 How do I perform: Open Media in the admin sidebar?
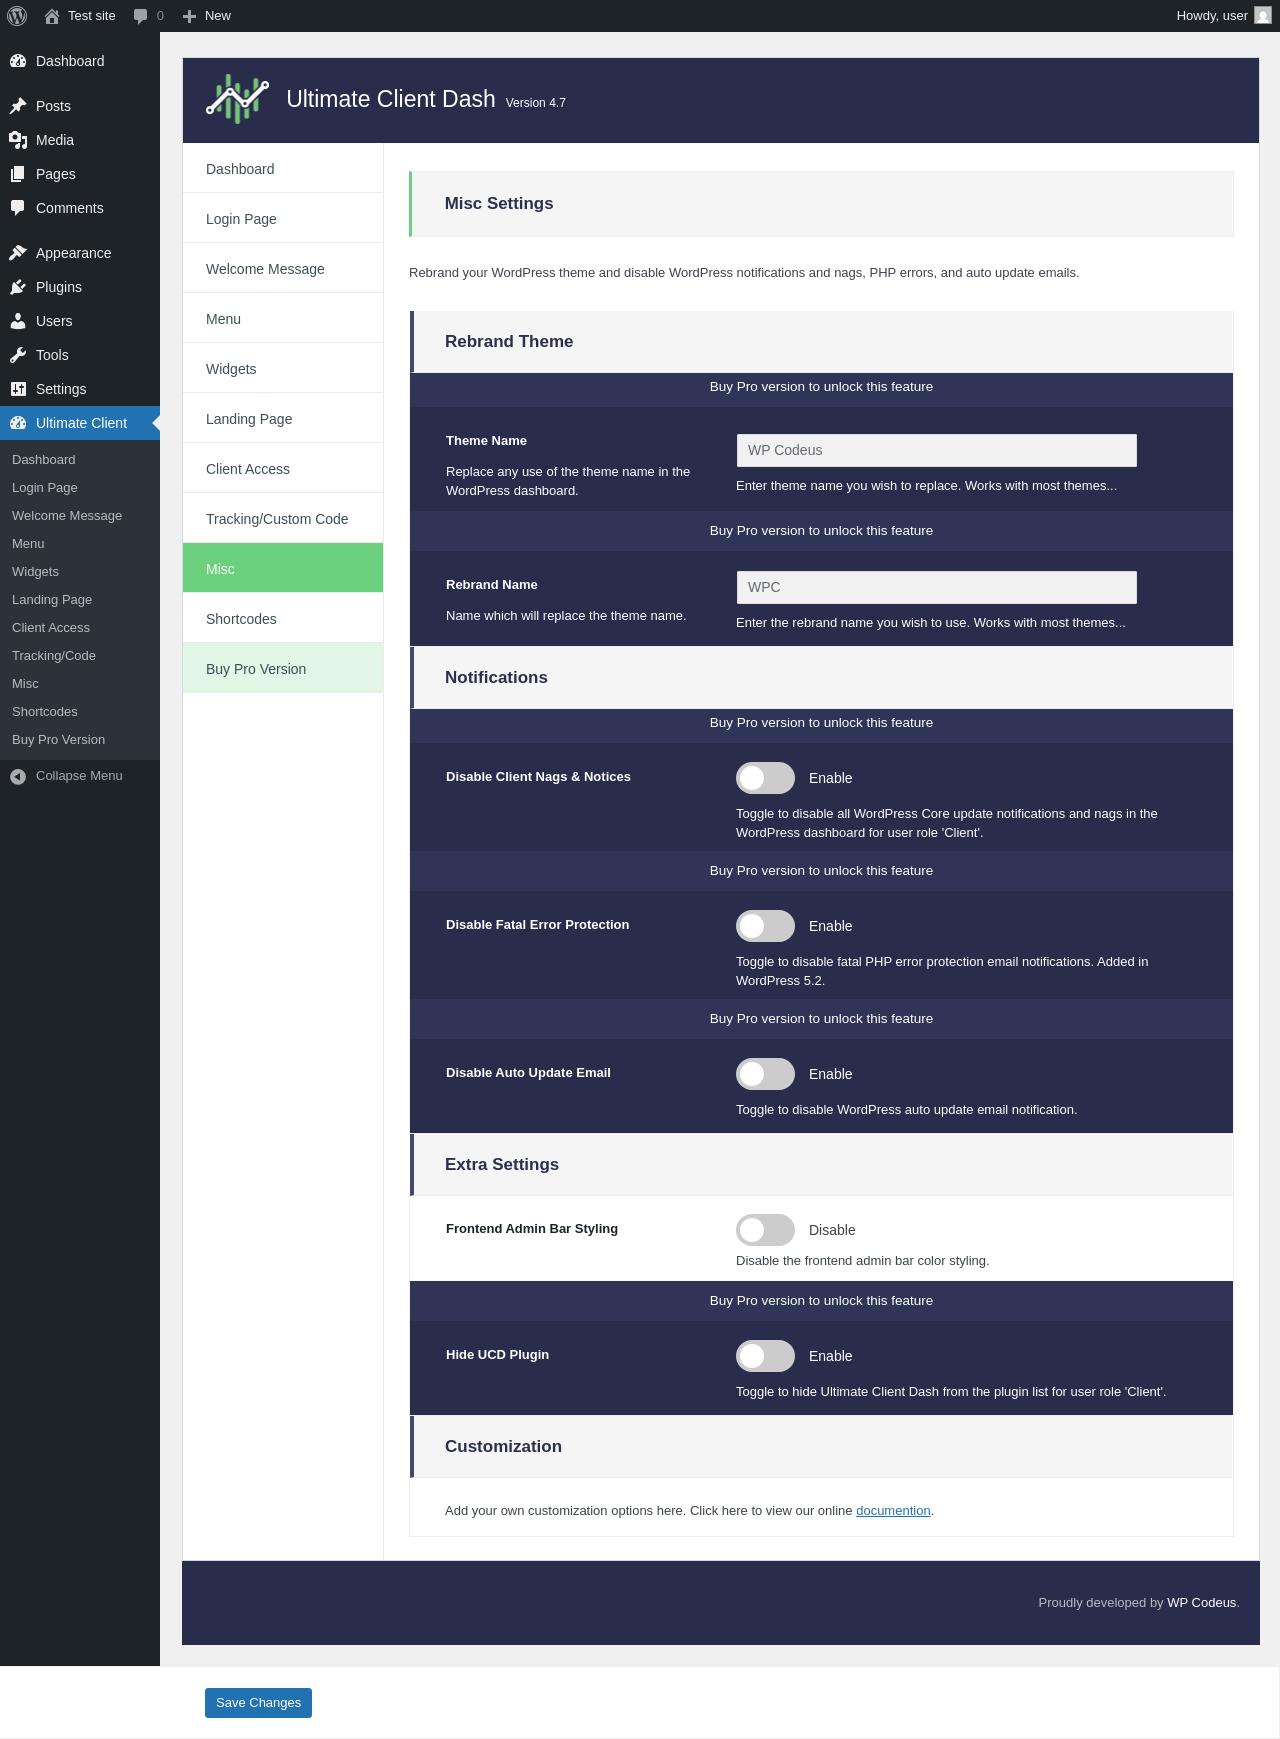tap(80, 140)
